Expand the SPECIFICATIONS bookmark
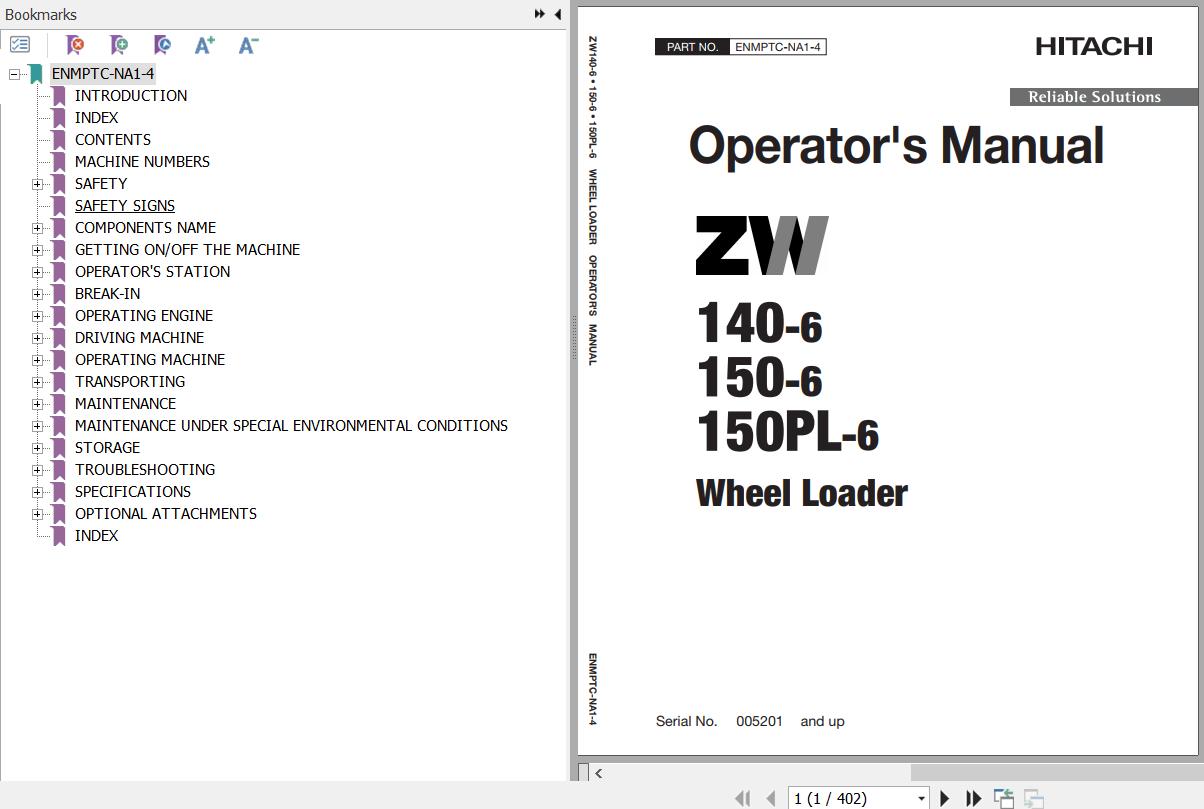The height and width of the screenshot is (809, 1204). tap(37, 492)
